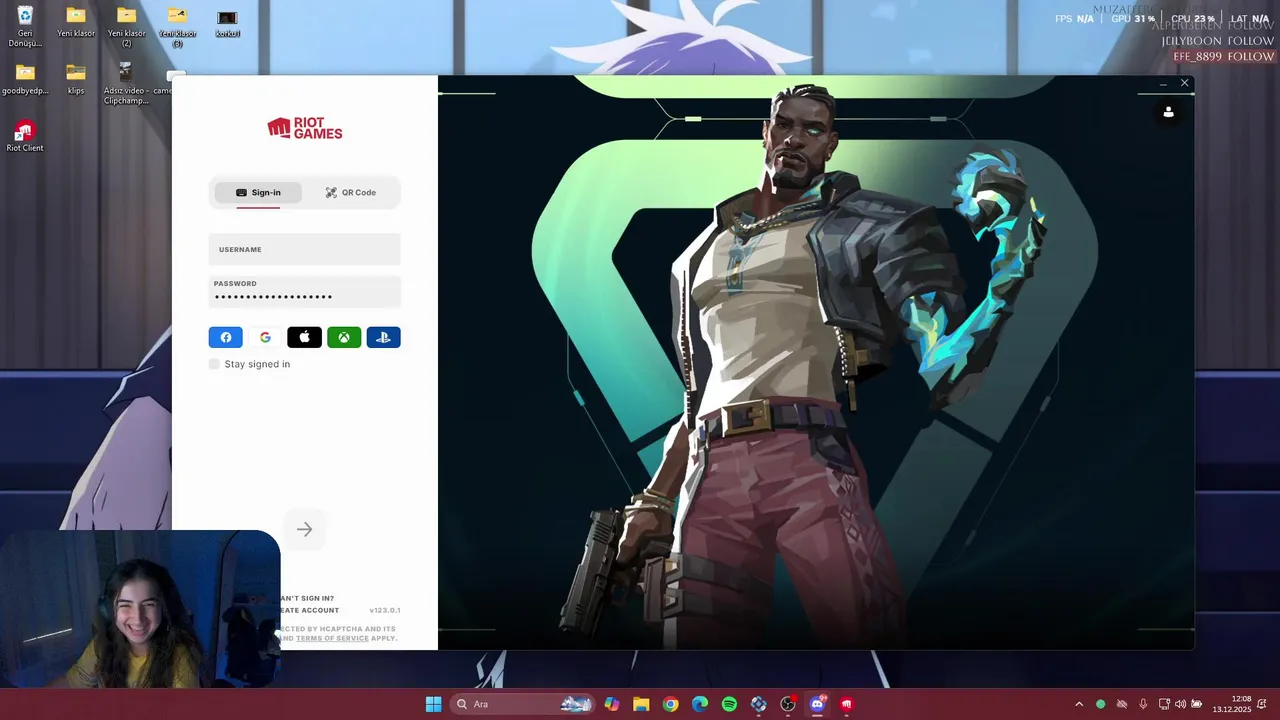Viewport: 1280px width, 720px height.
Task: Select the Adsız video Clipchamp file
Action: 126,84
